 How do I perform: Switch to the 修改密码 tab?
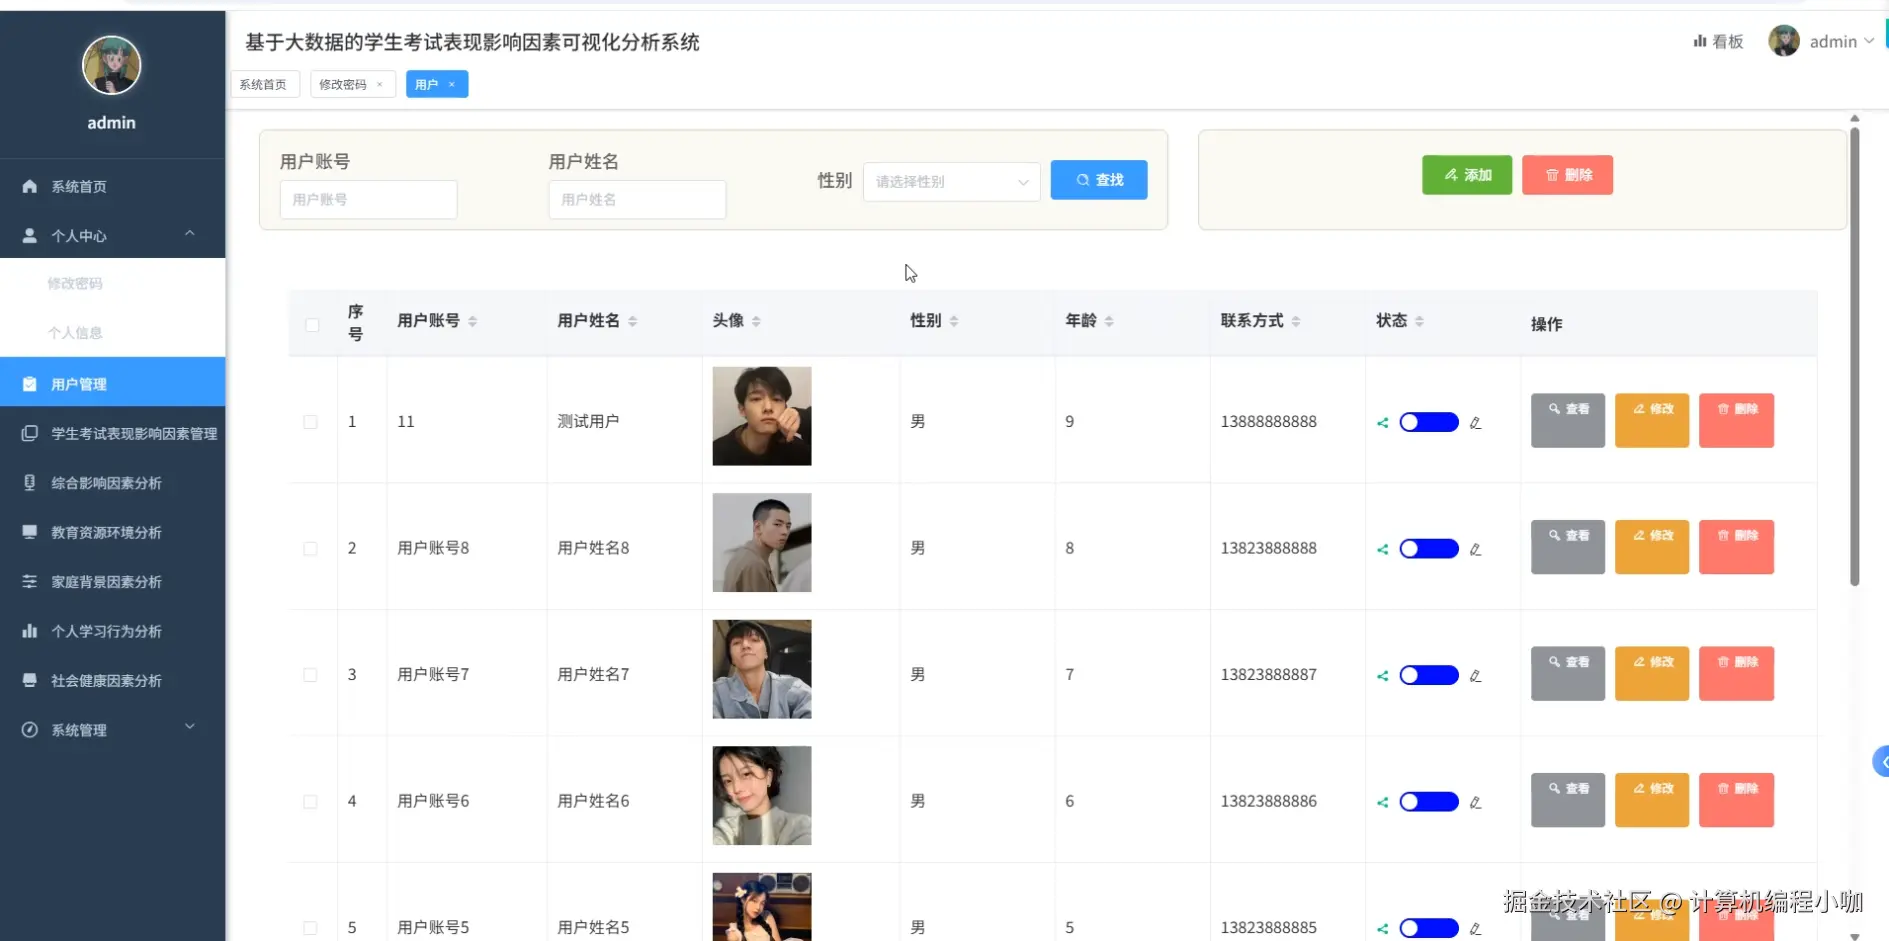tap(345, 84)
